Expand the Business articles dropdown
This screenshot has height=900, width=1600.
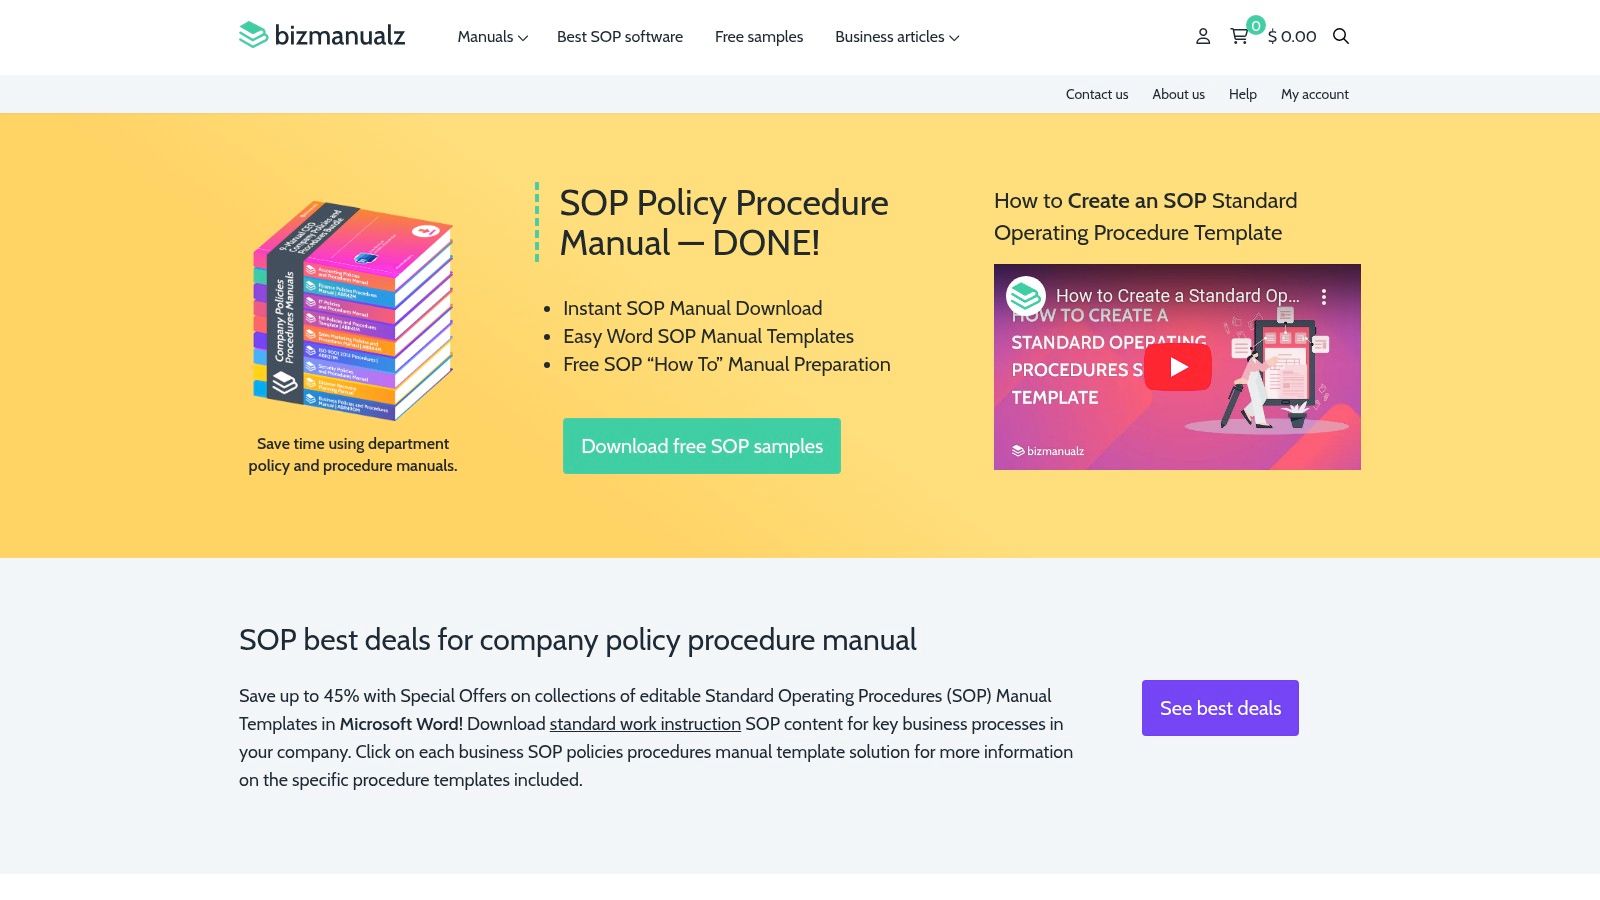897,37
